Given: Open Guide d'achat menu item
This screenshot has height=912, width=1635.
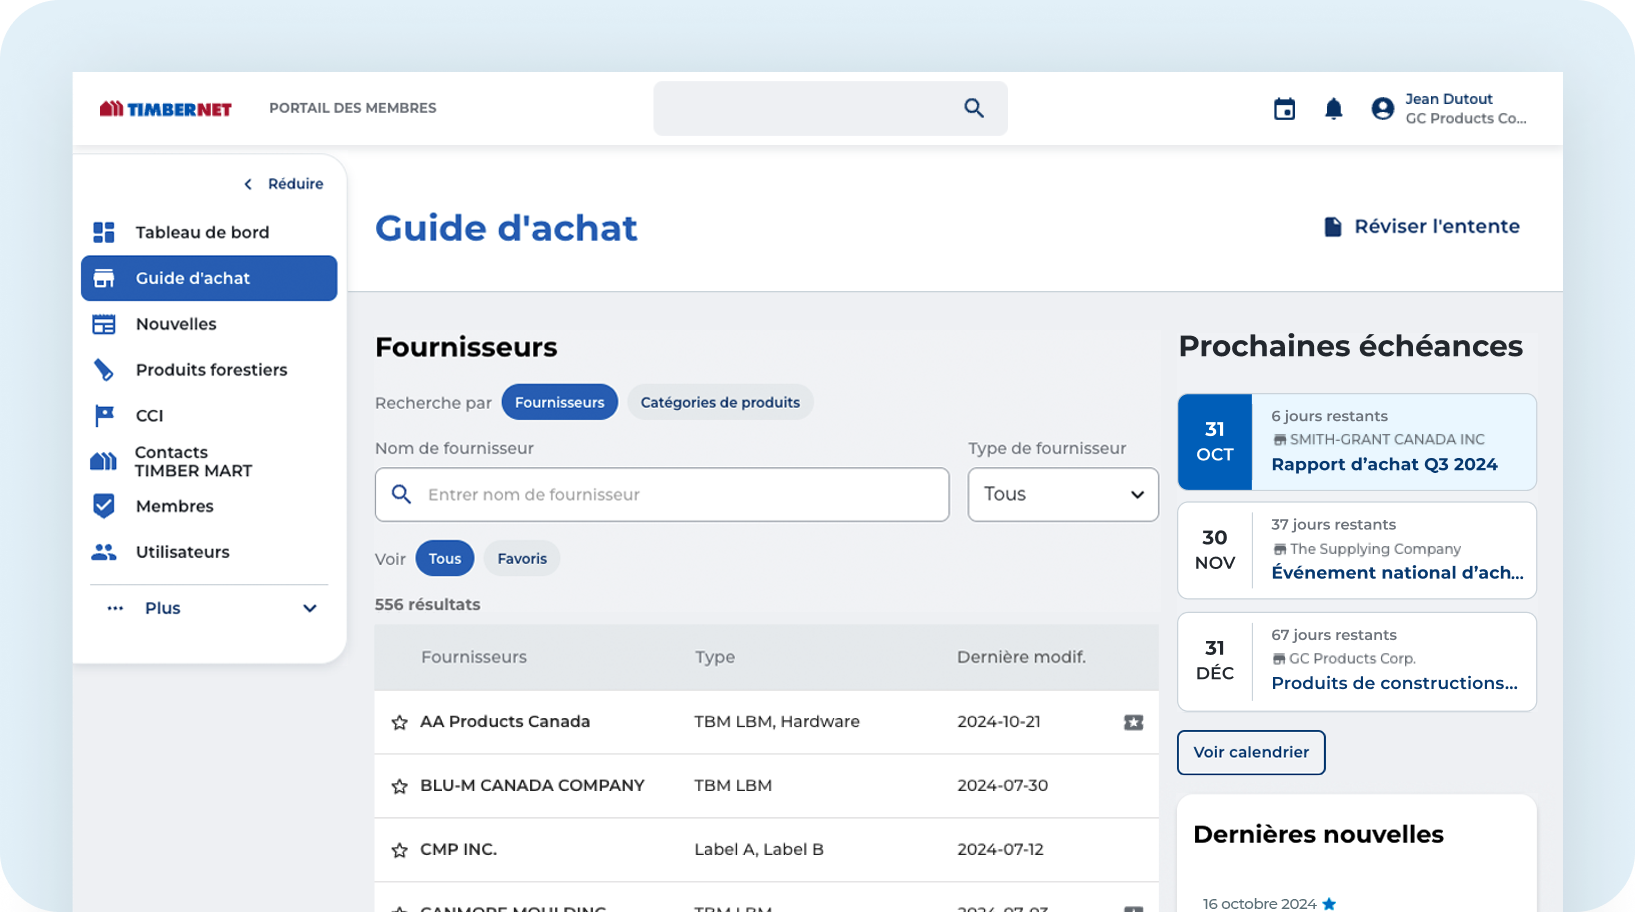Looking at the screenshot, I should 209,278.
